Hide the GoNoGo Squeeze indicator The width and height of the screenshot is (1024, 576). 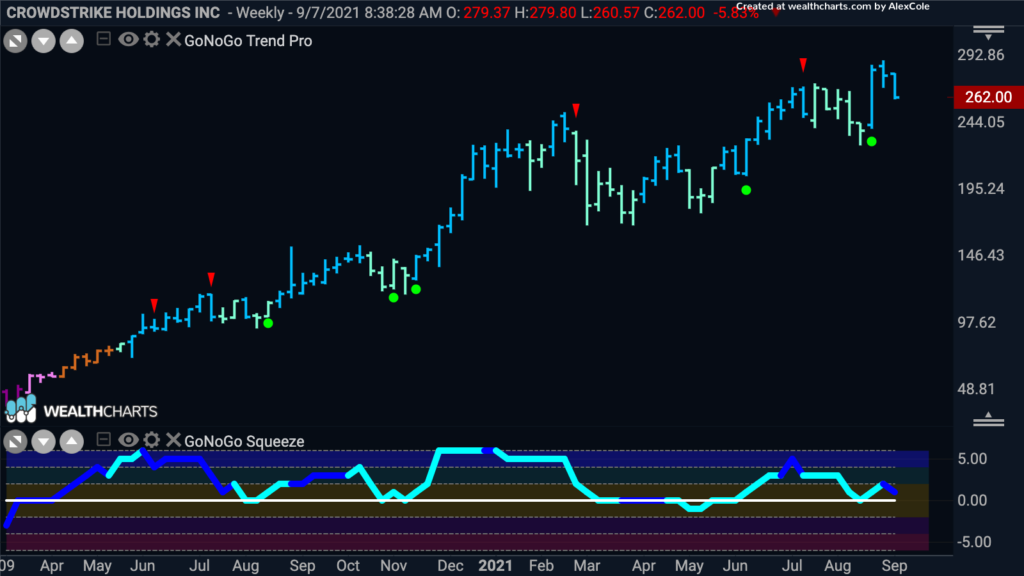[128, 440]
